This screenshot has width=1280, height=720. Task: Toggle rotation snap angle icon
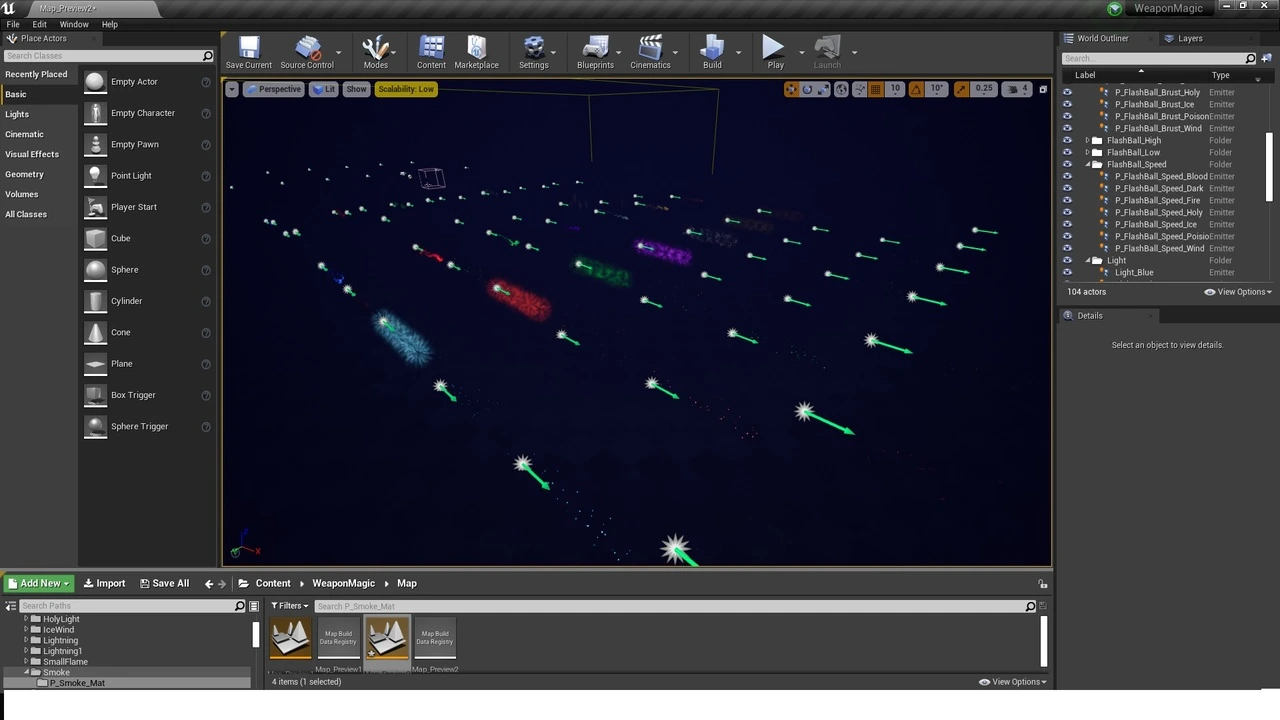pos(916,89)
